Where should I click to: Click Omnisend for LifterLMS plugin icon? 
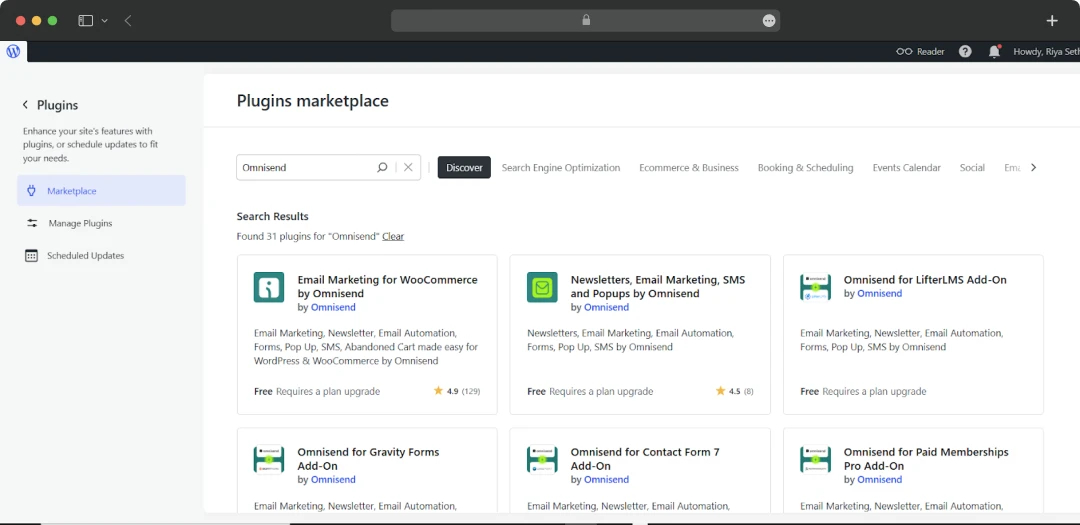click(816, 287)
